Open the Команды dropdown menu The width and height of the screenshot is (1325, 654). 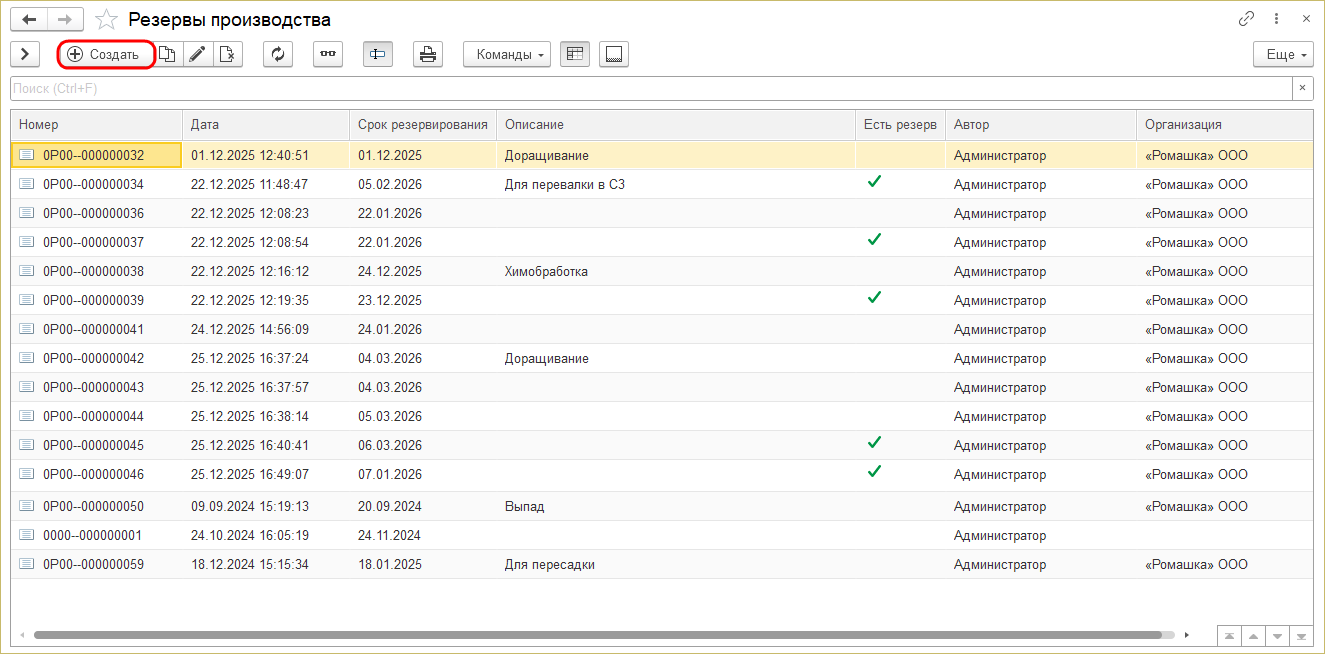pos(507,54)
